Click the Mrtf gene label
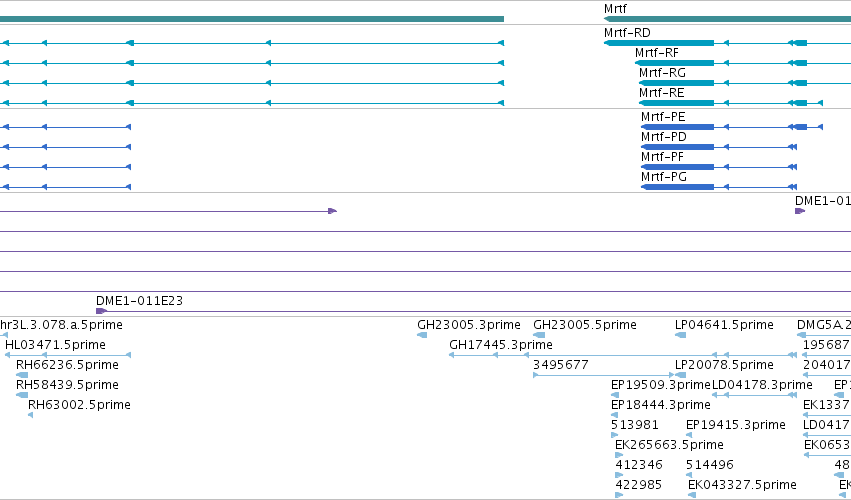The width and height of the screenshot is (851, 500). pyautogui.click(x=615, y=9)
